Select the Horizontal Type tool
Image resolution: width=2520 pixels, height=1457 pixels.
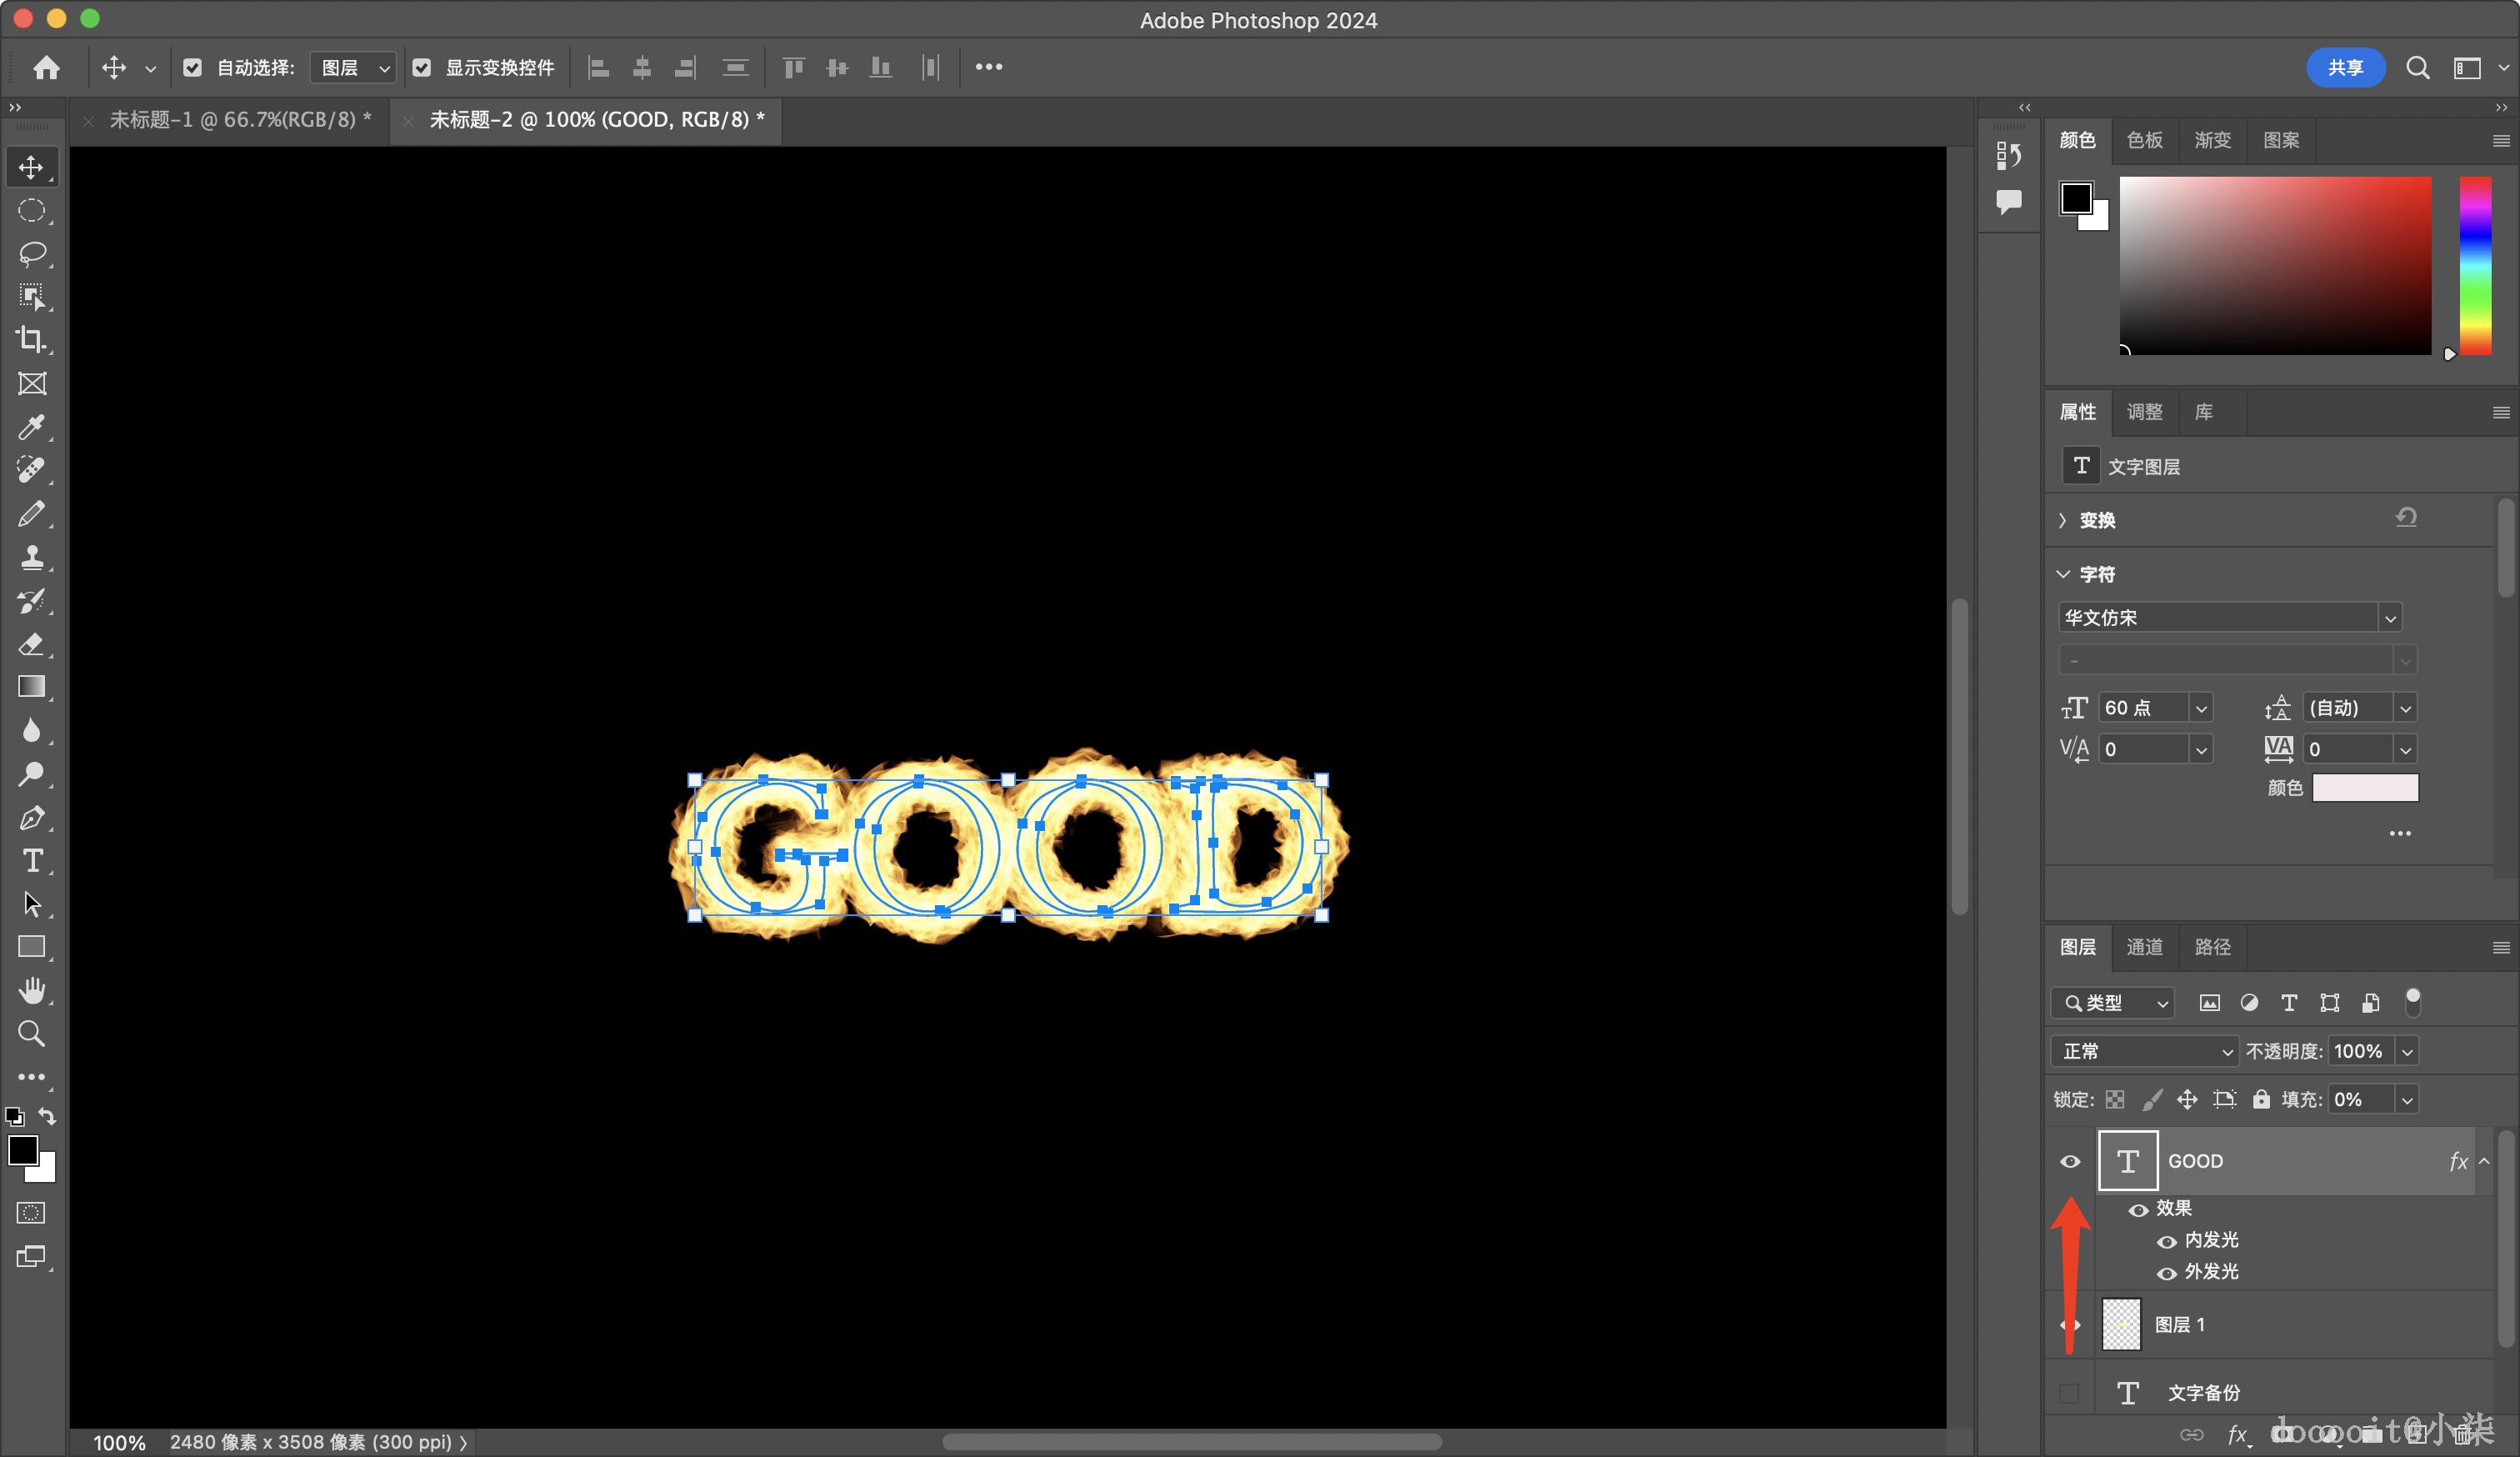32,861
